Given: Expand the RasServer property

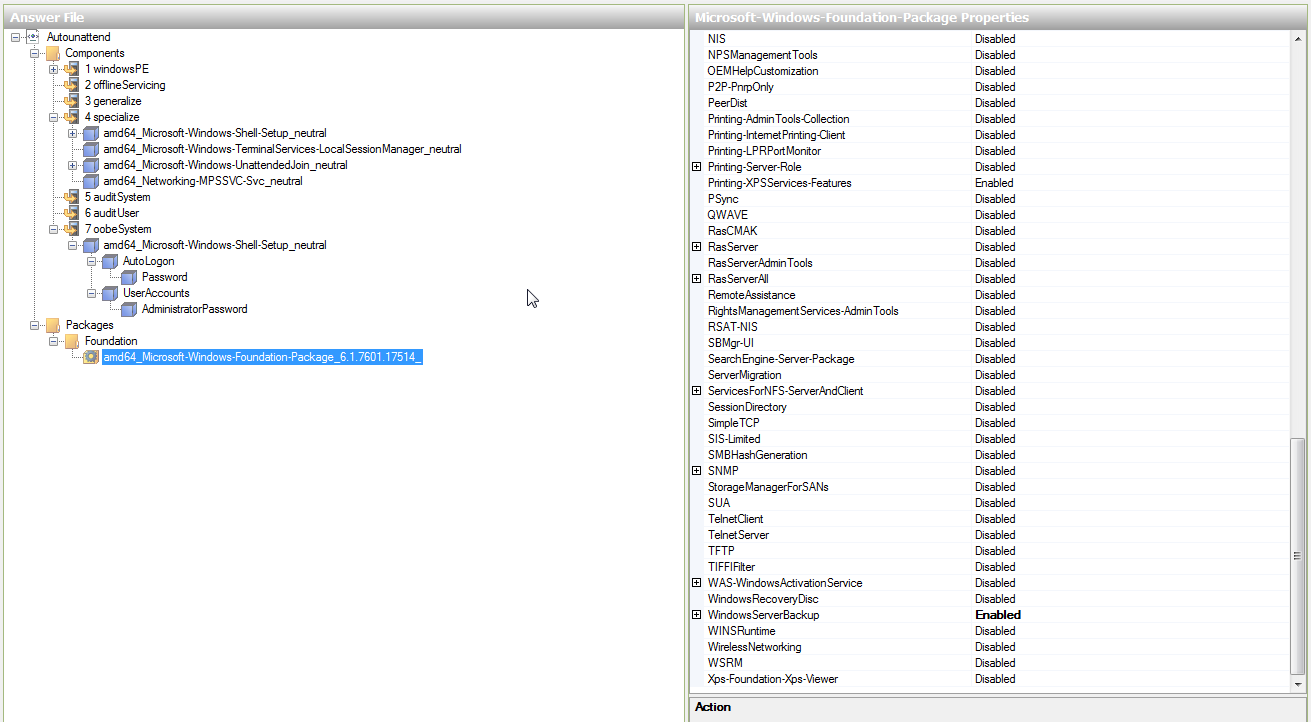Looking at the screenshot, I should (697, 247).
